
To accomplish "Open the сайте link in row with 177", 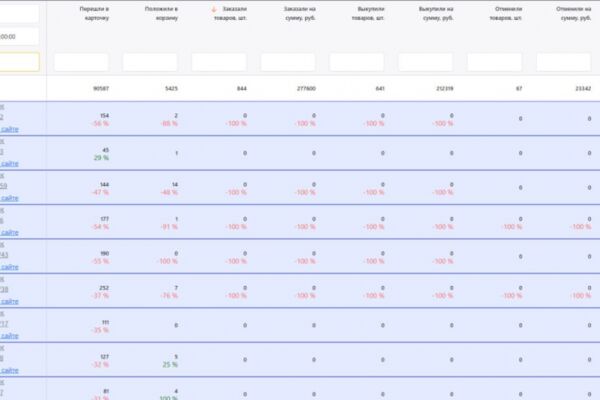I will [10, 233].
